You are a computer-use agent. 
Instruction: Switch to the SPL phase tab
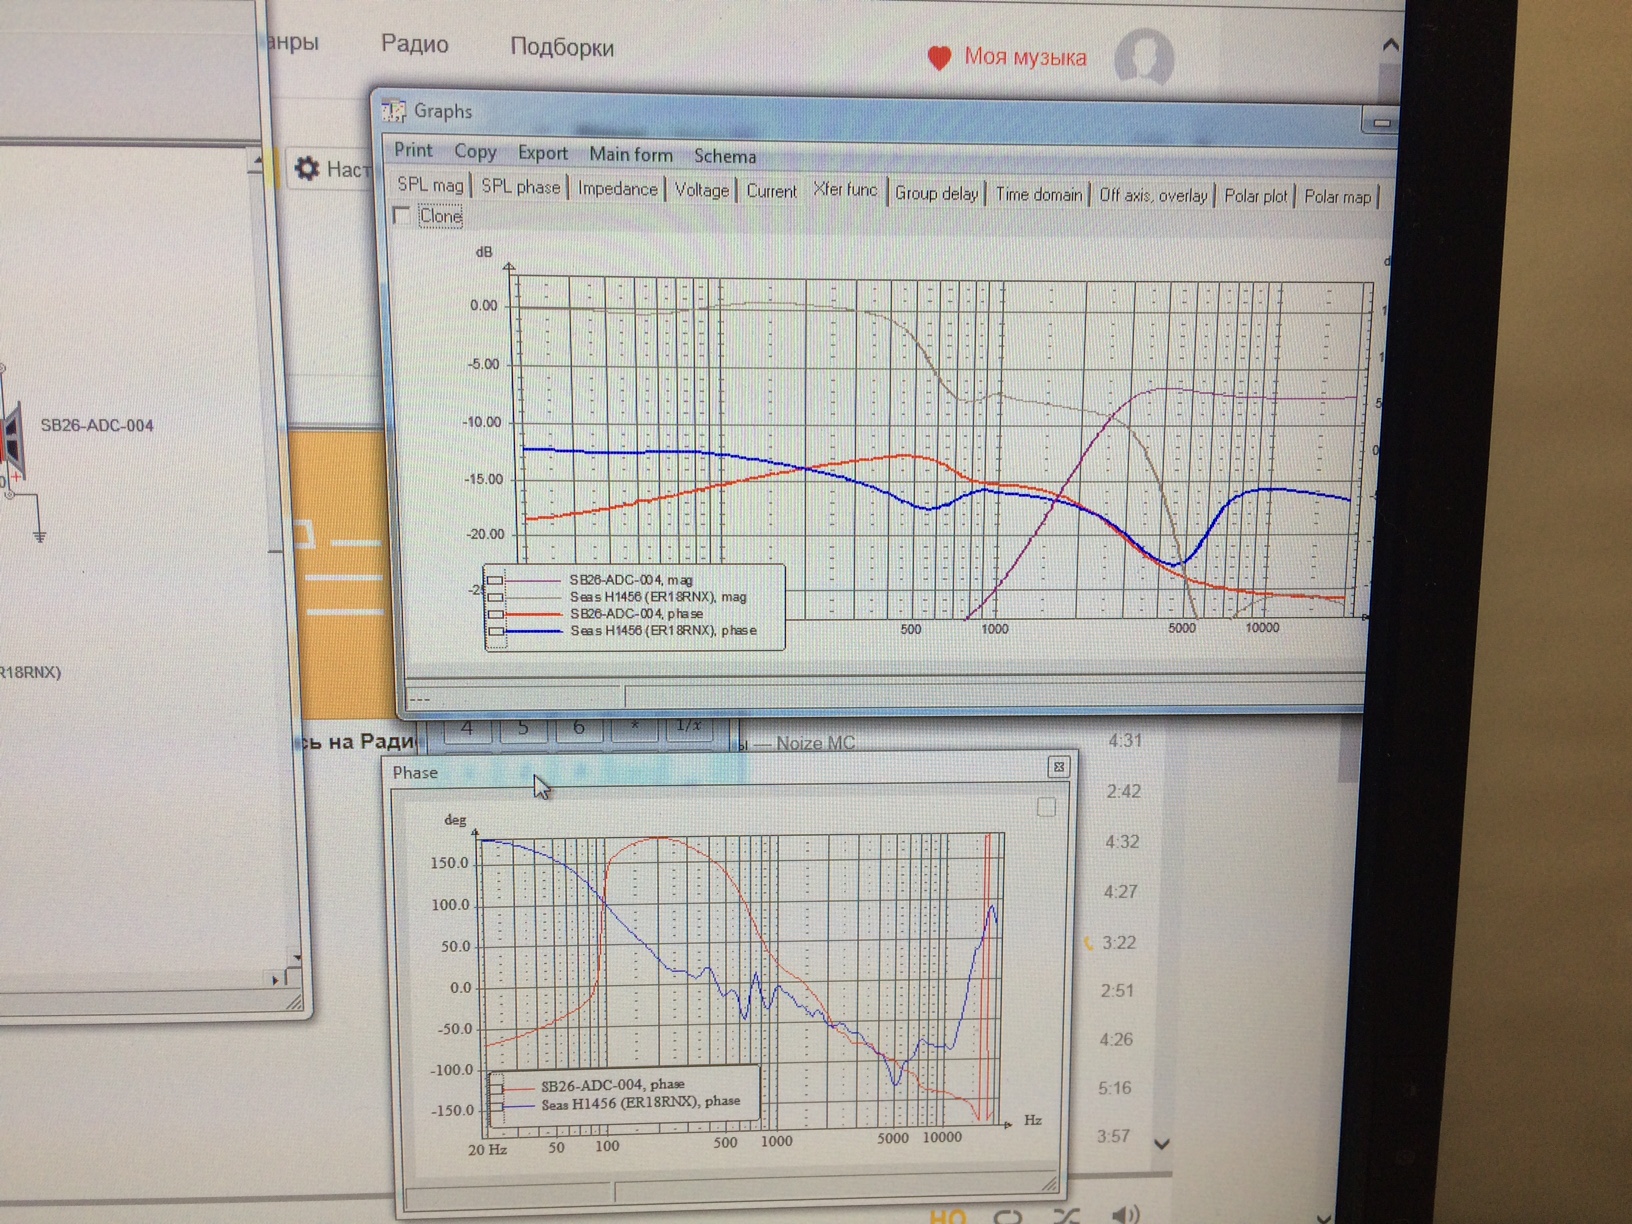pyautogui.click(x=520, y=187)
